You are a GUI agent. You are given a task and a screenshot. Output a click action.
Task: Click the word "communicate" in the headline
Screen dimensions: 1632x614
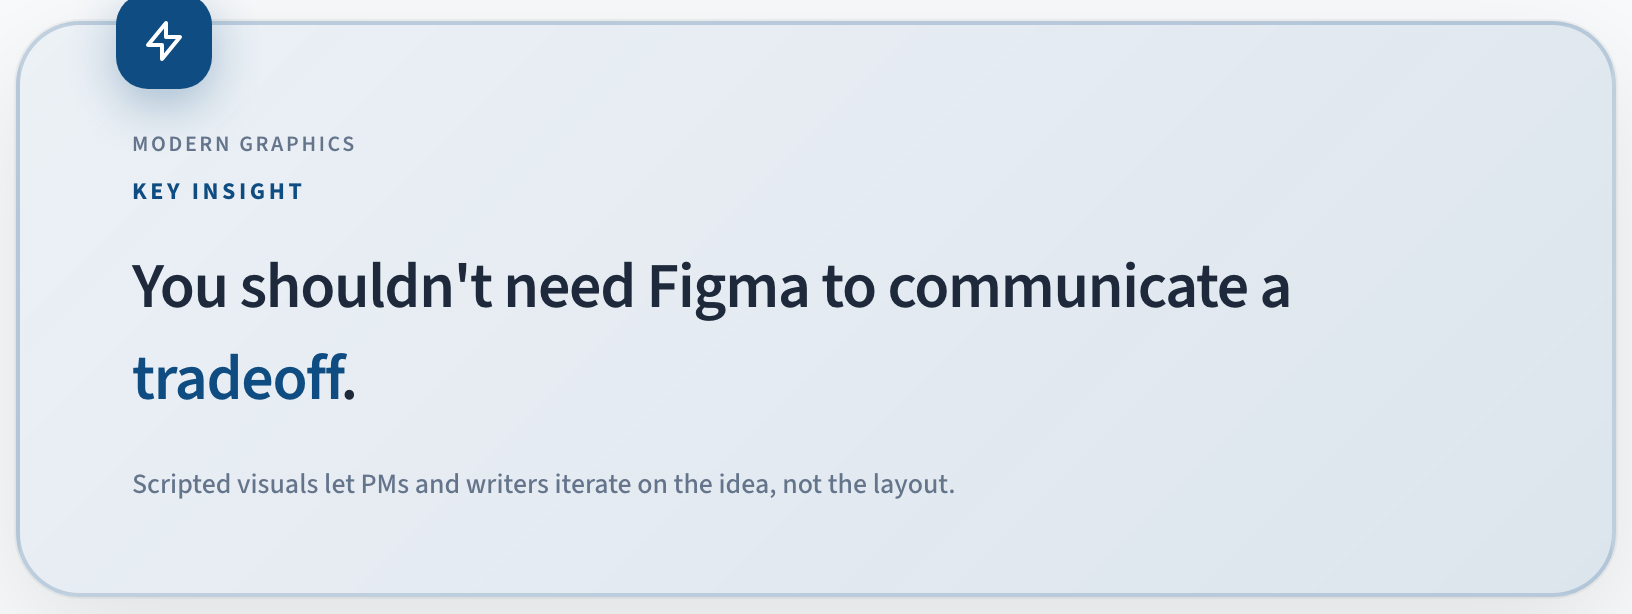point(1068,287)
